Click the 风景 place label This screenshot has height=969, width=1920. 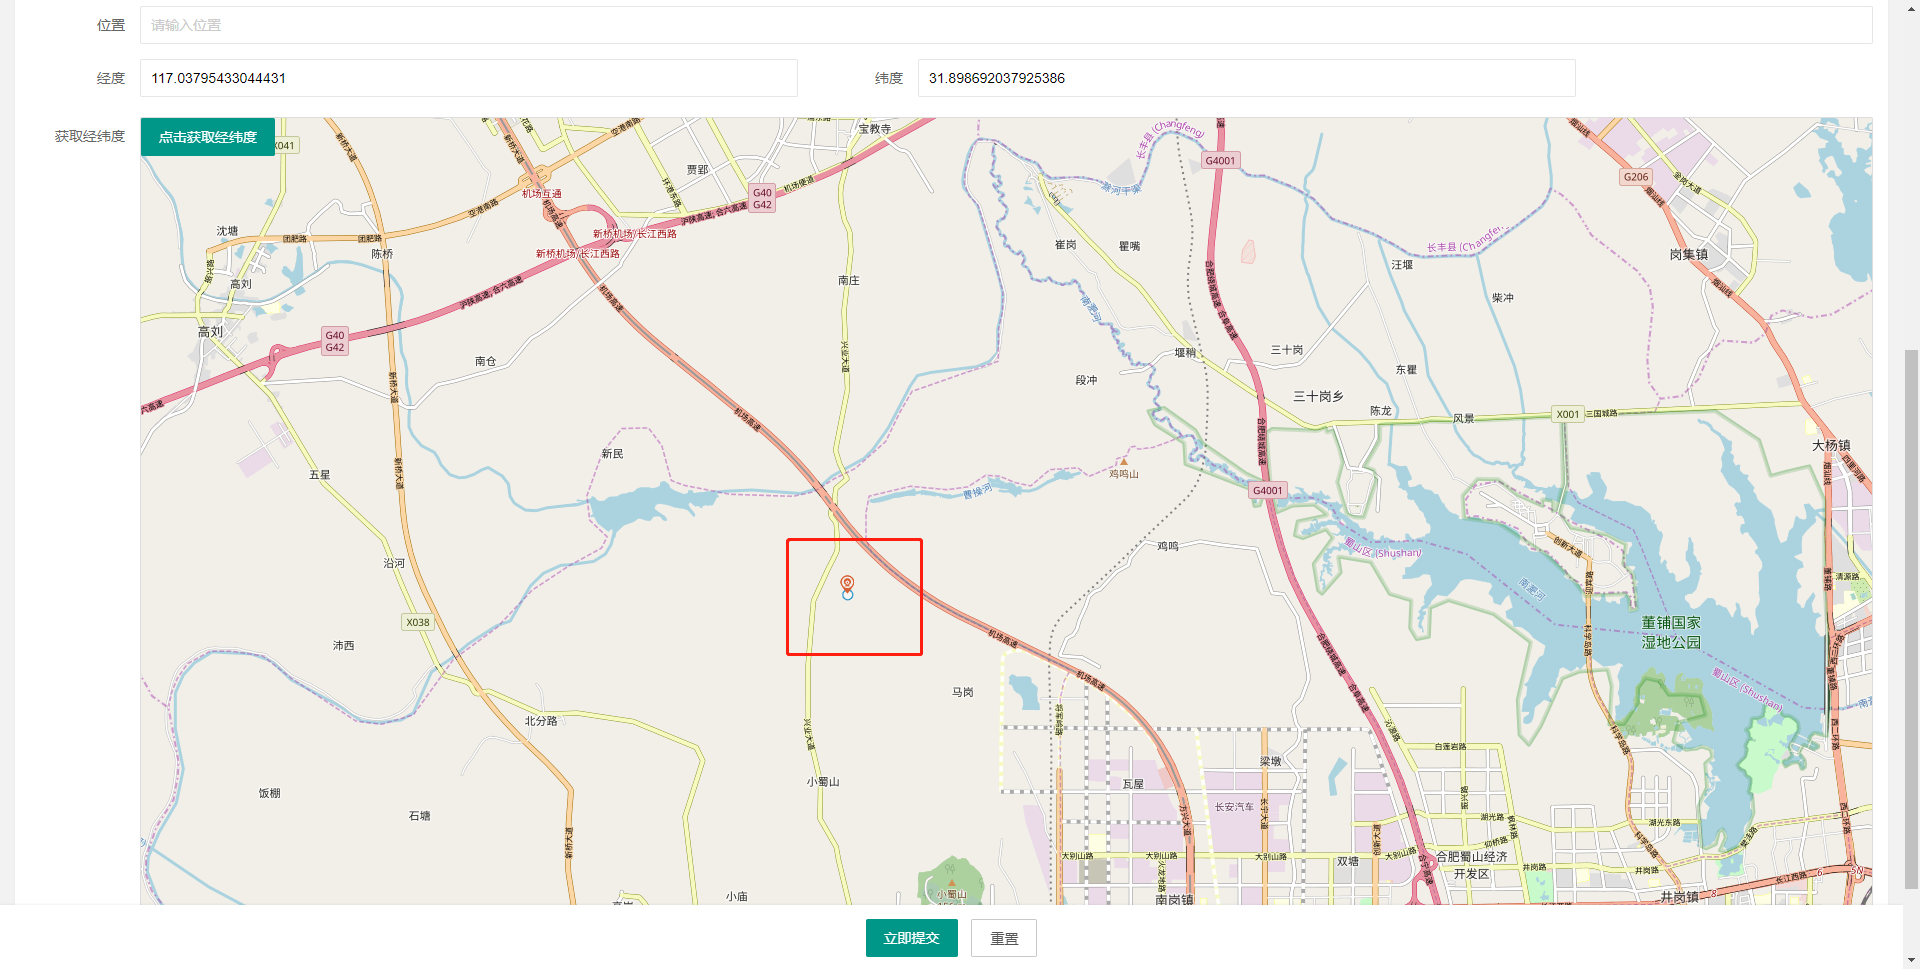[1464, 419]
